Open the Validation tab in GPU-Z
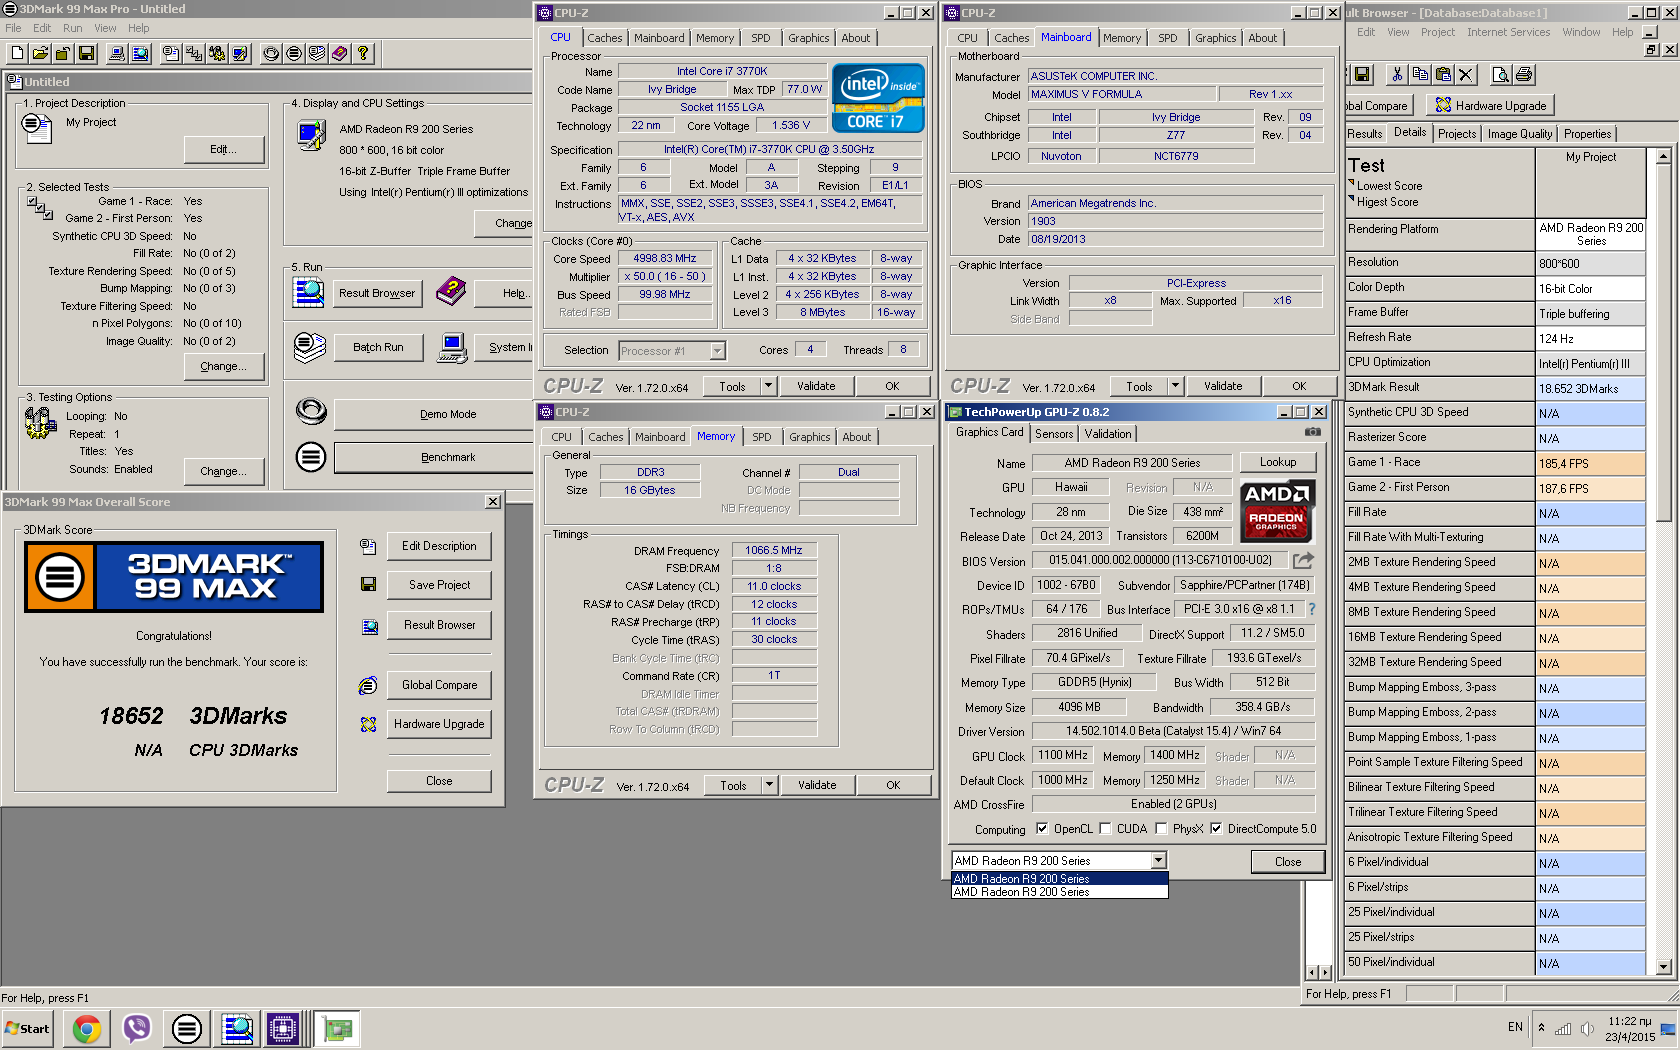1680x1050 pixels. tap(1108, 433)
